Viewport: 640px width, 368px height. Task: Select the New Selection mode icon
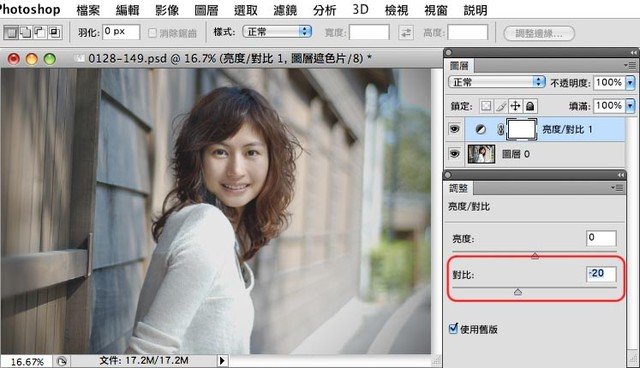11,32
